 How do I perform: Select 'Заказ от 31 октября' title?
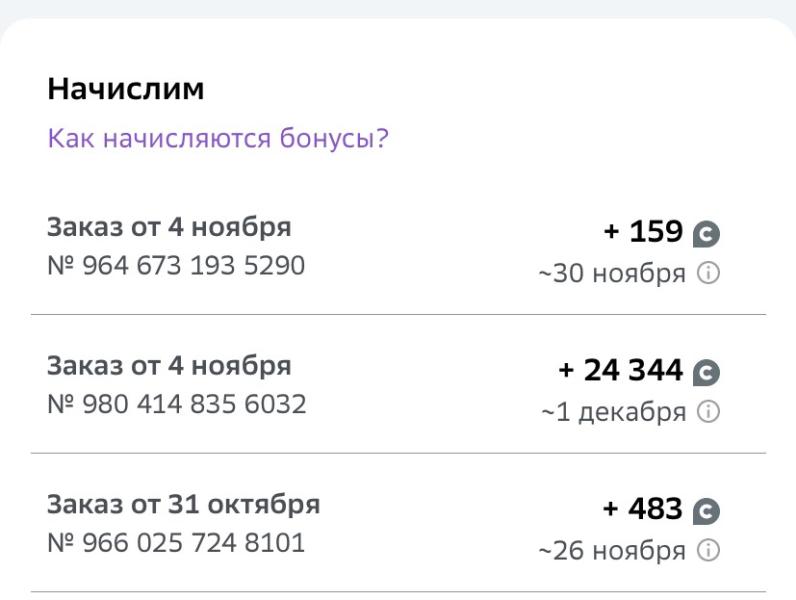point(183,504)
